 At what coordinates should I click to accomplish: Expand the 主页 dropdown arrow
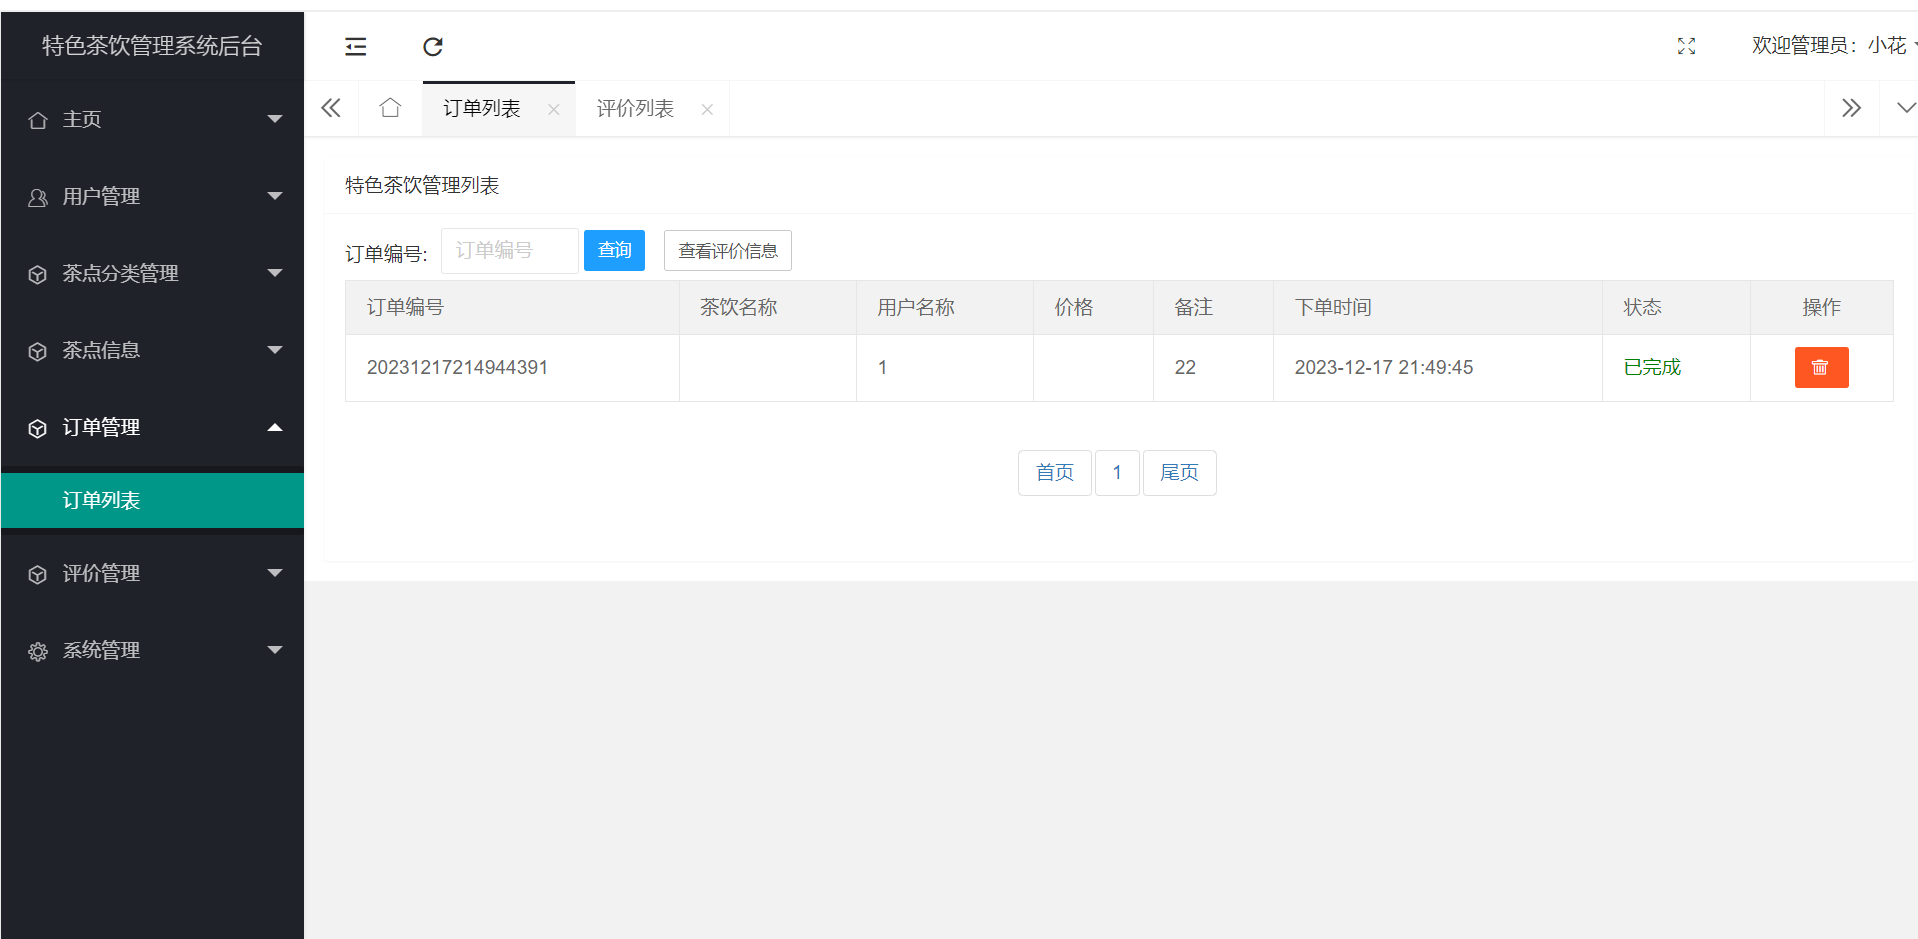click(x=275, y=119)
